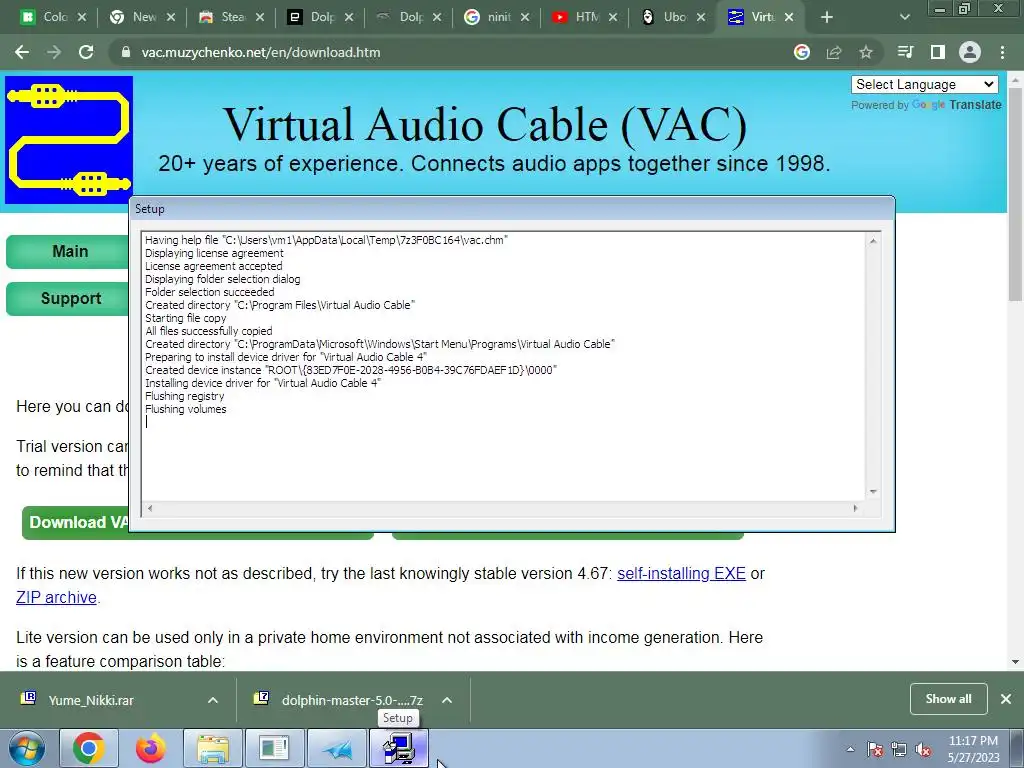Open the Main navigation button
This screenshot has width=1024, height=768.
pos(69,251)
